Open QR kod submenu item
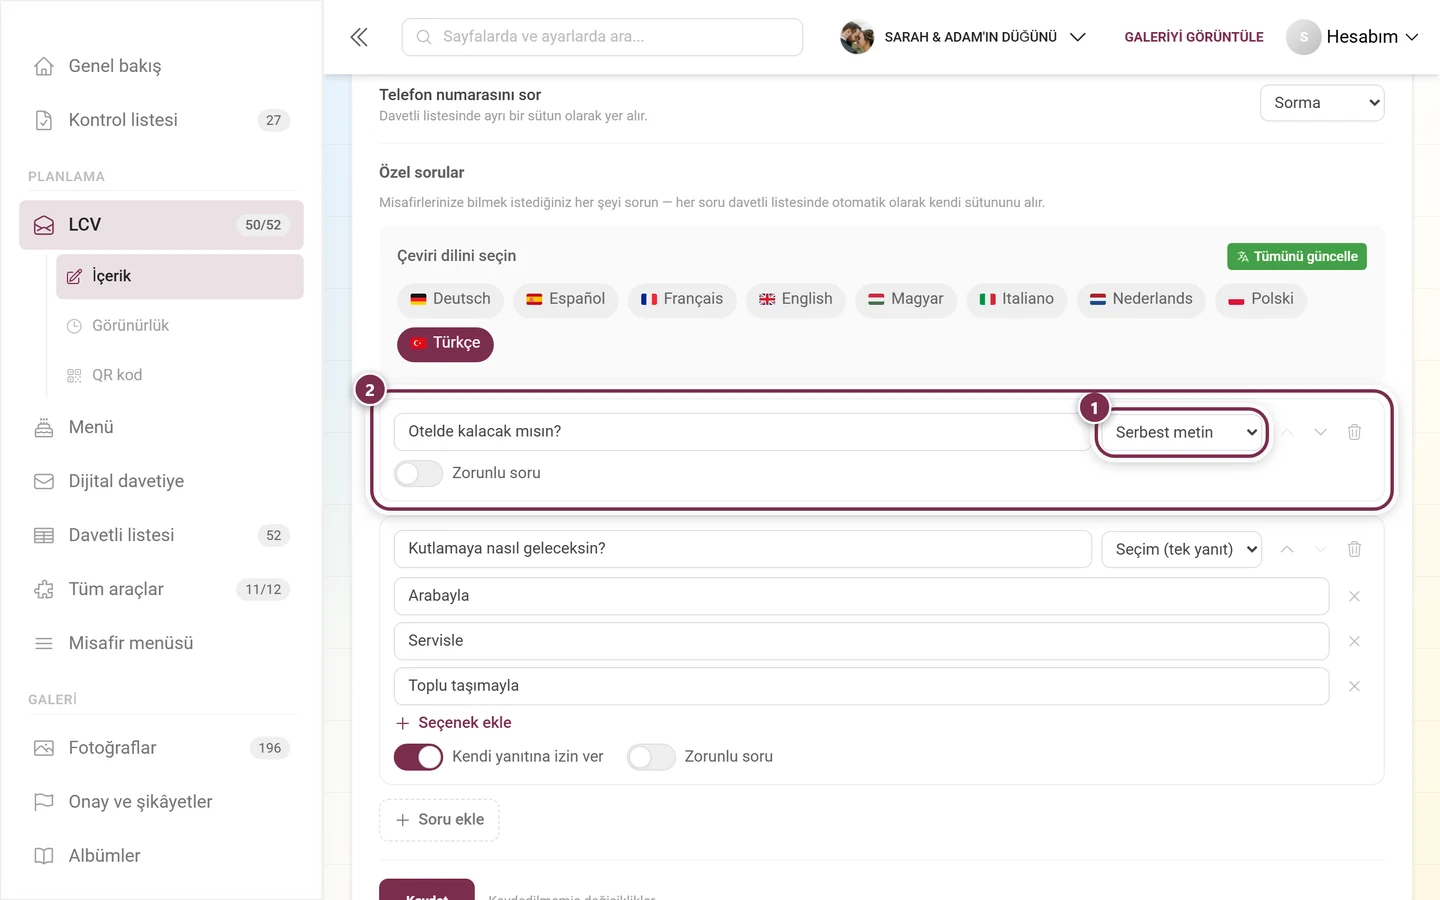This screenshot has height=900, width=1440. pos(180,375)
